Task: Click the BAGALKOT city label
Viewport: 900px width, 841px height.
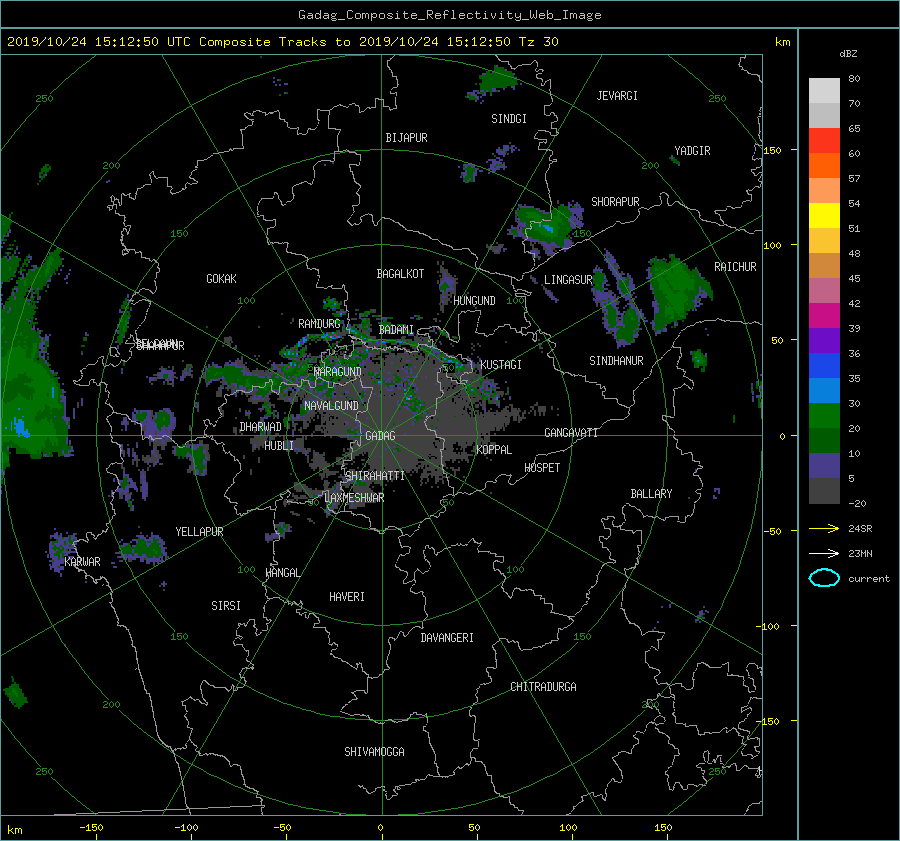Action: [400, 274]
